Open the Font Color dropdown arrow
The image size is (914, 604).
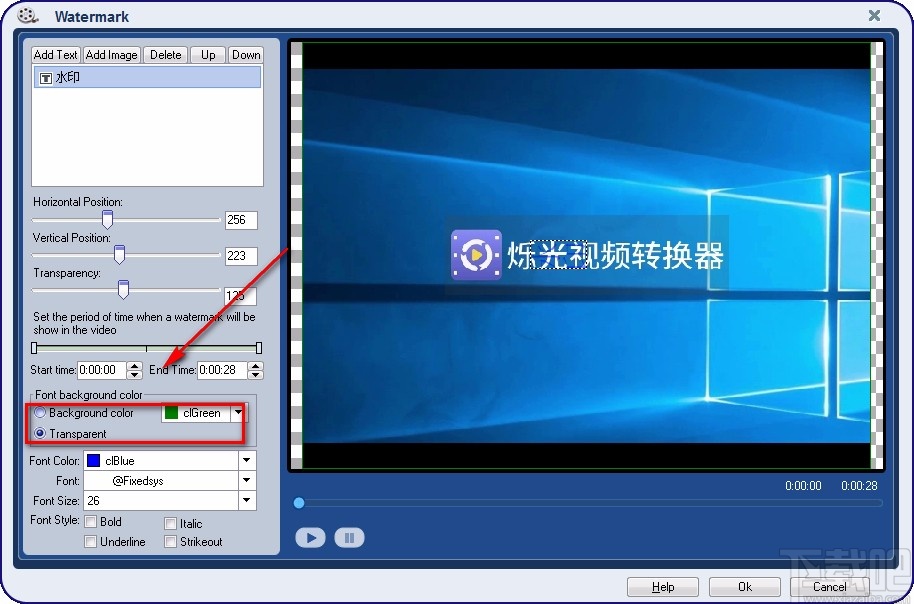(x=247, y=461)
